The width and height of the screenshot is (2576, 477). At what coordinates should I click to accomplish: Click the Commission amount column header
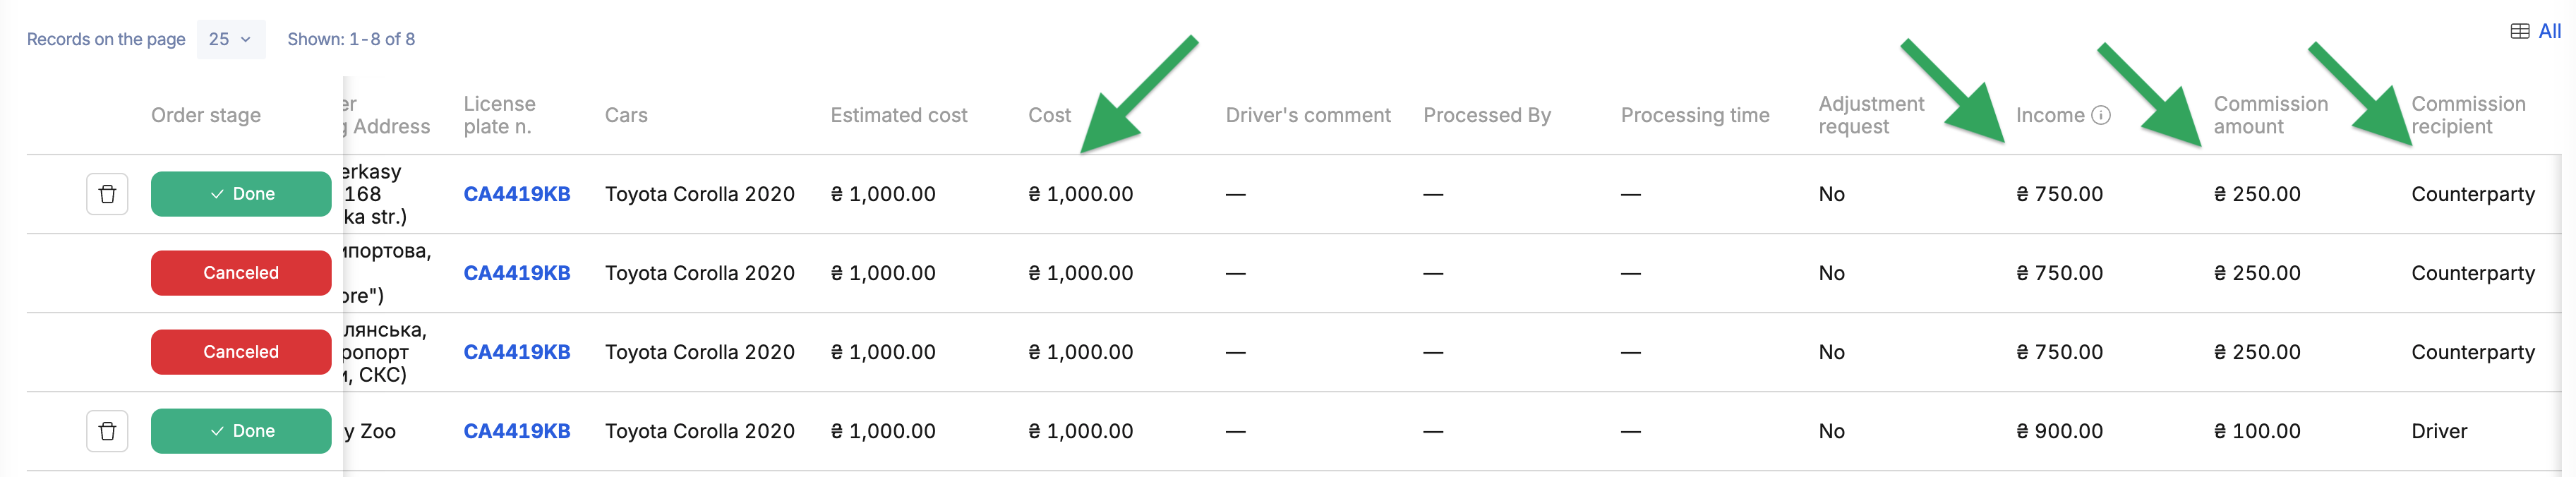[x=2270, y=115]
